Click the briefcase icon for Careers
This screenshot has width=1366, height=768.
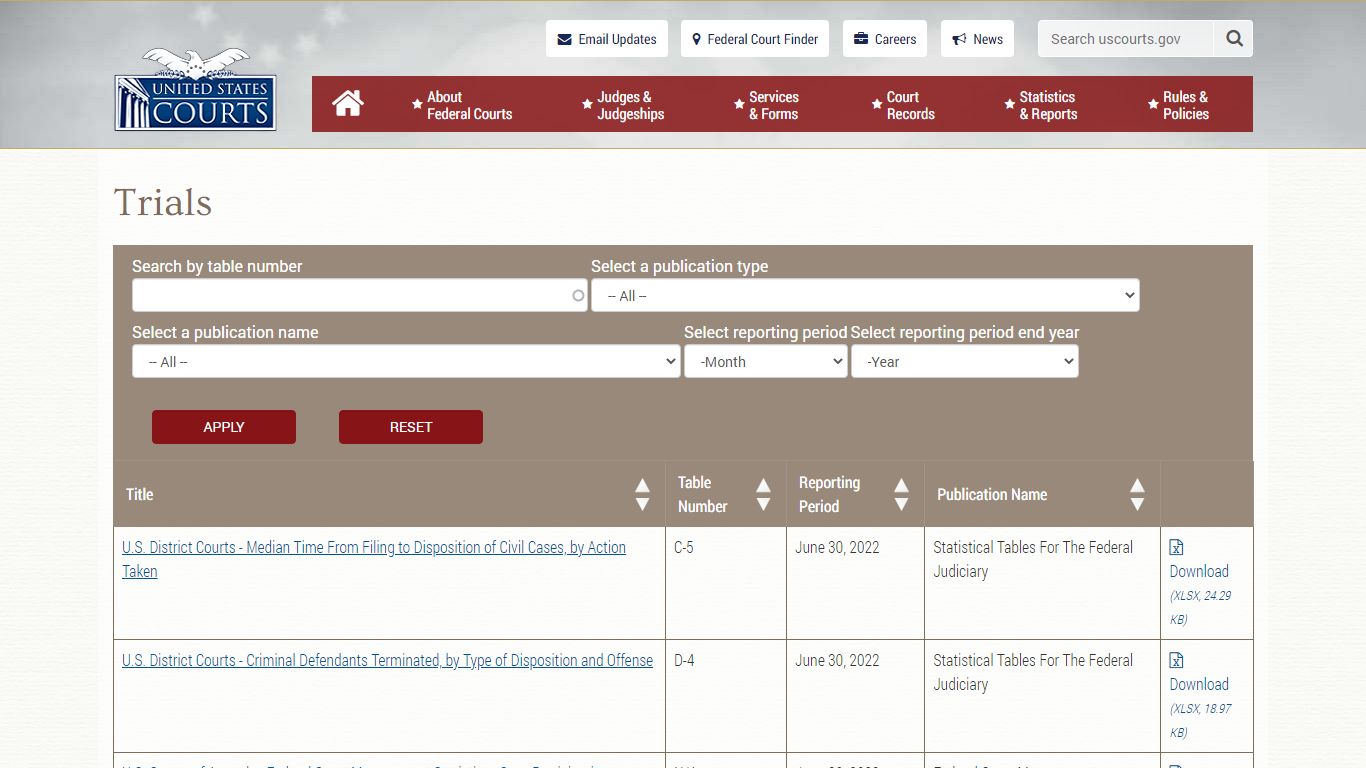coord(861,39)
